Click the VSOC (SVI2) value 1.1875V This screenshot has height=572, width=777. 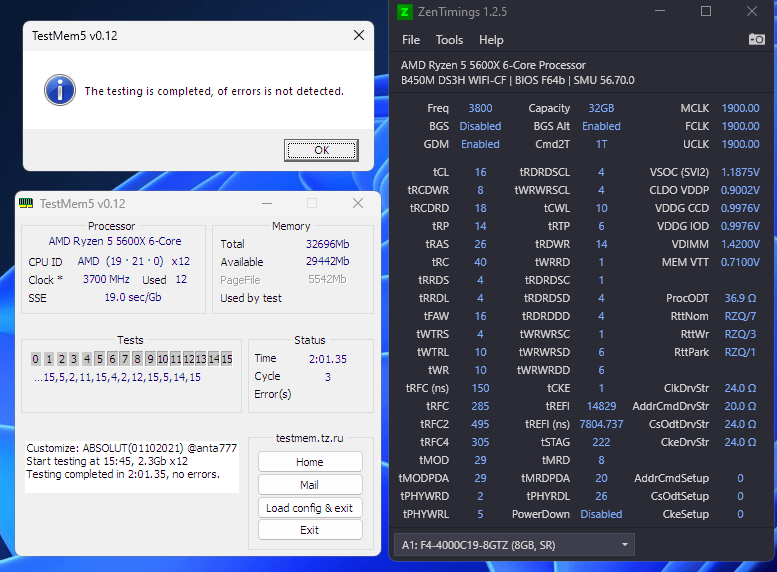click(740, 172)
